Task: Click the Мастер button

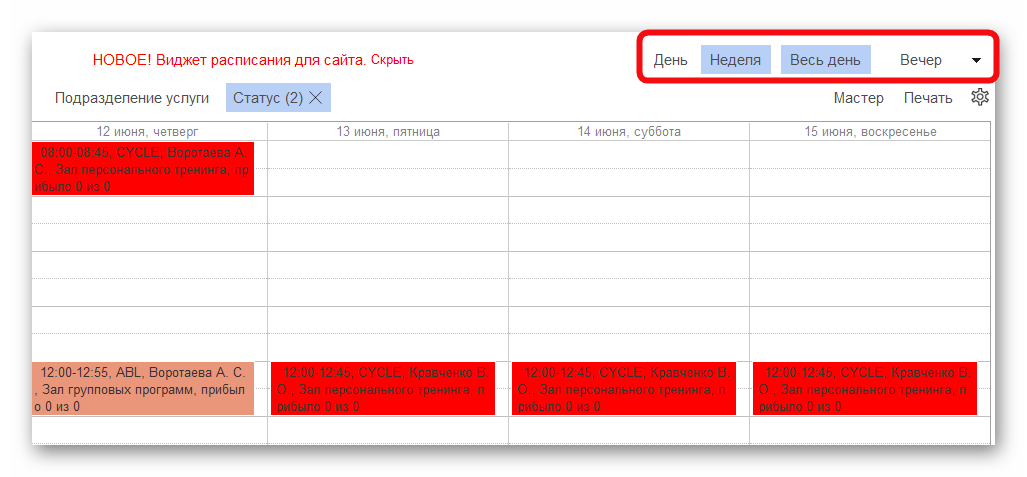Action: point(859,98)
